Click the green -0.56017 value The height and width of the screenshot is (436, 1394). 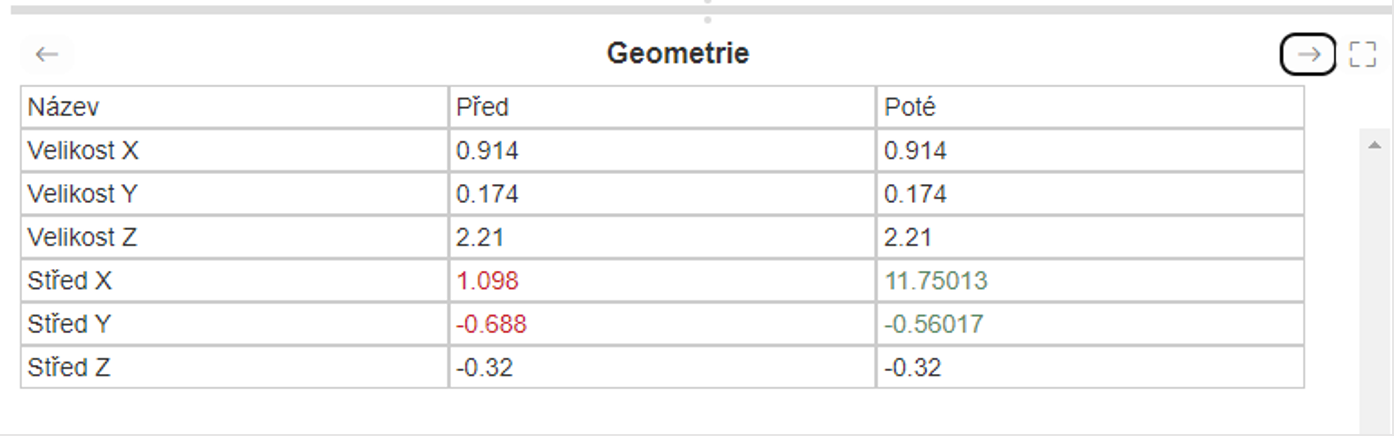[x=934, y=324]
